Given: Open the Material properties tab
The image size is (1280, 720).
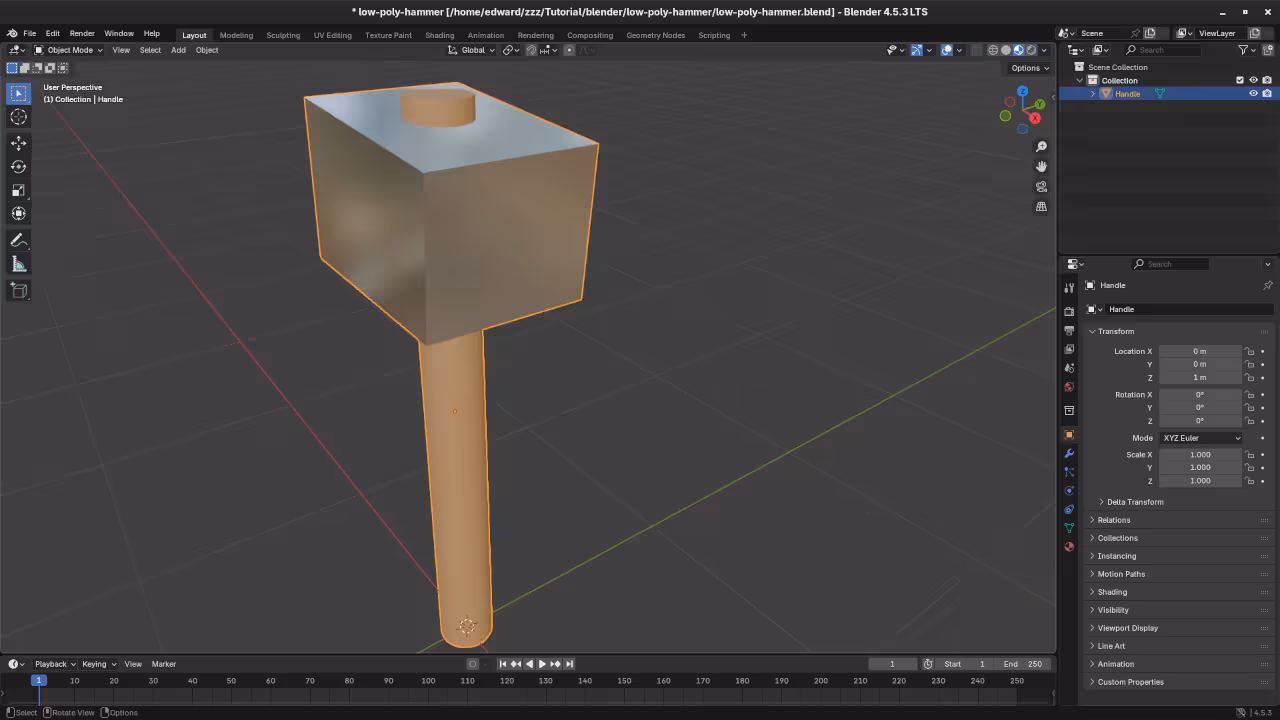Looking at the screenshot, I should click(1069, 547).
